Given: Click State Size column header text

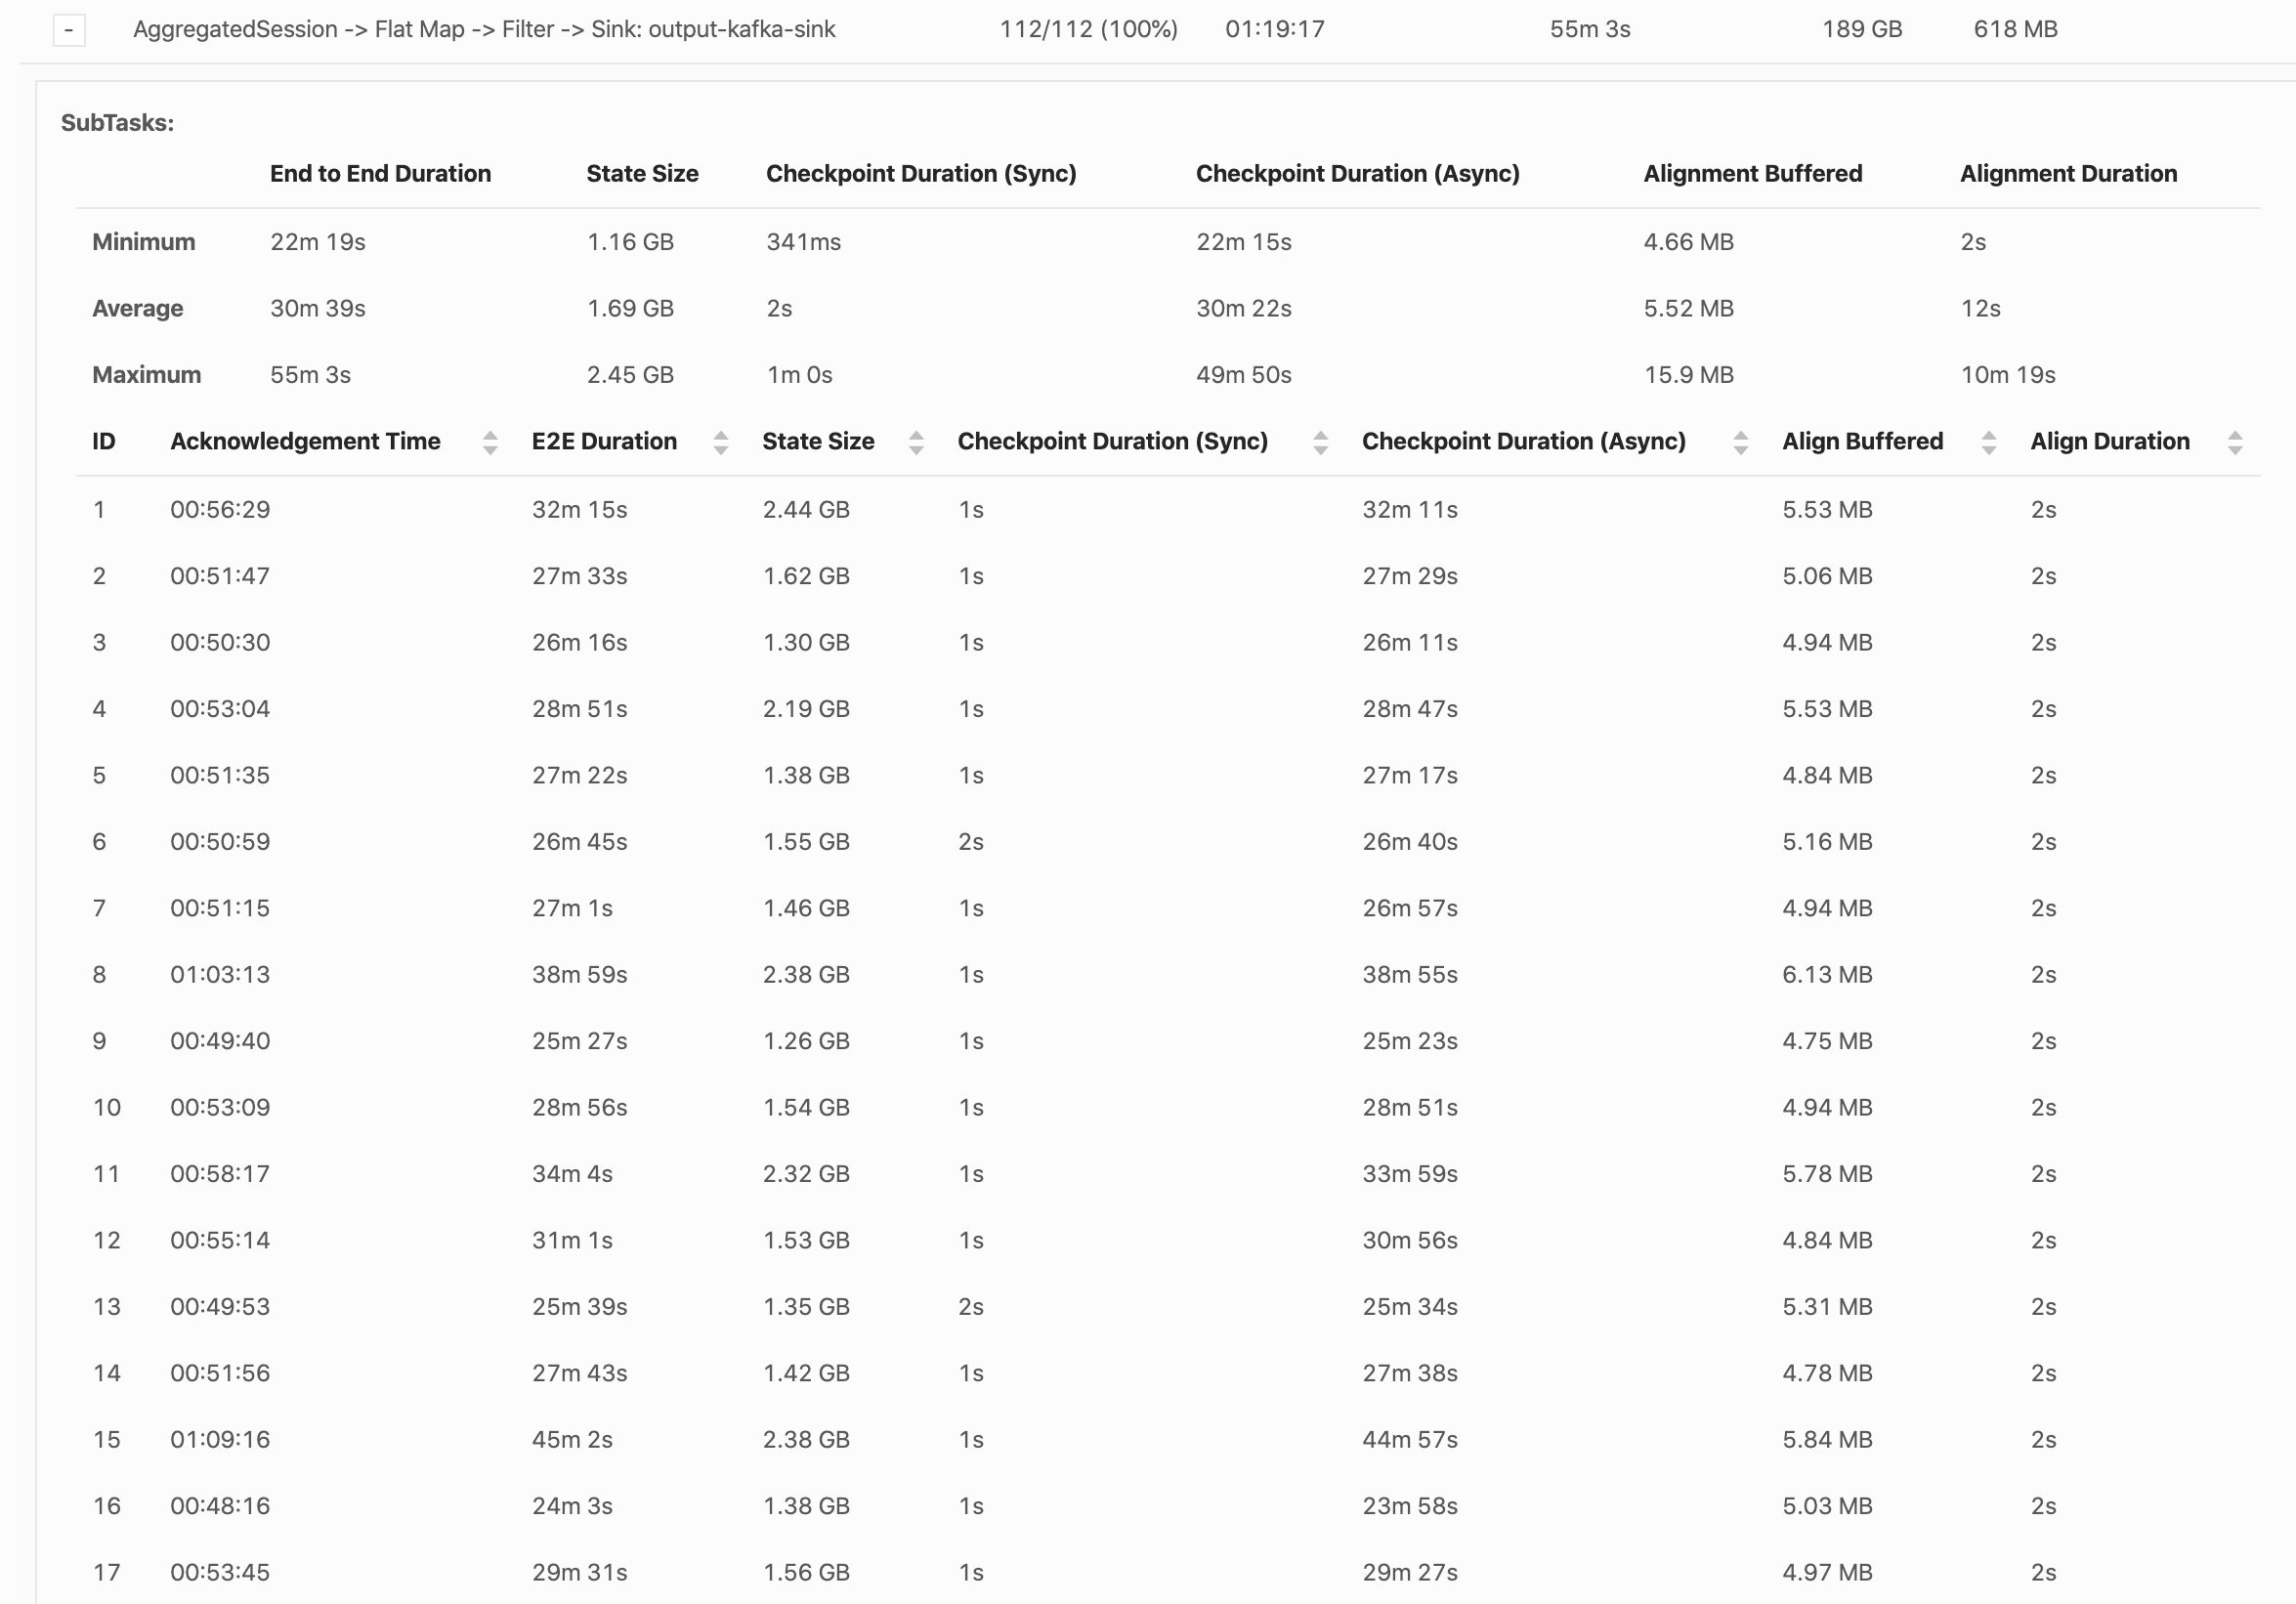Looking at the screenshot, I should [x=818, y=441].
